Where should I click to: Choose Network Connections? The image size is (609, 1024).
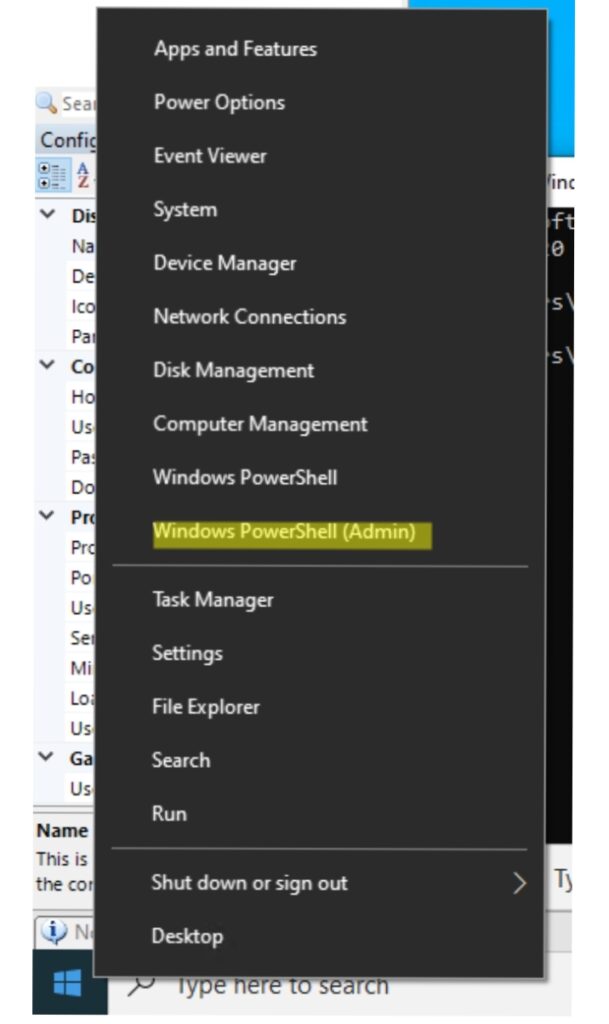(249, 317)
